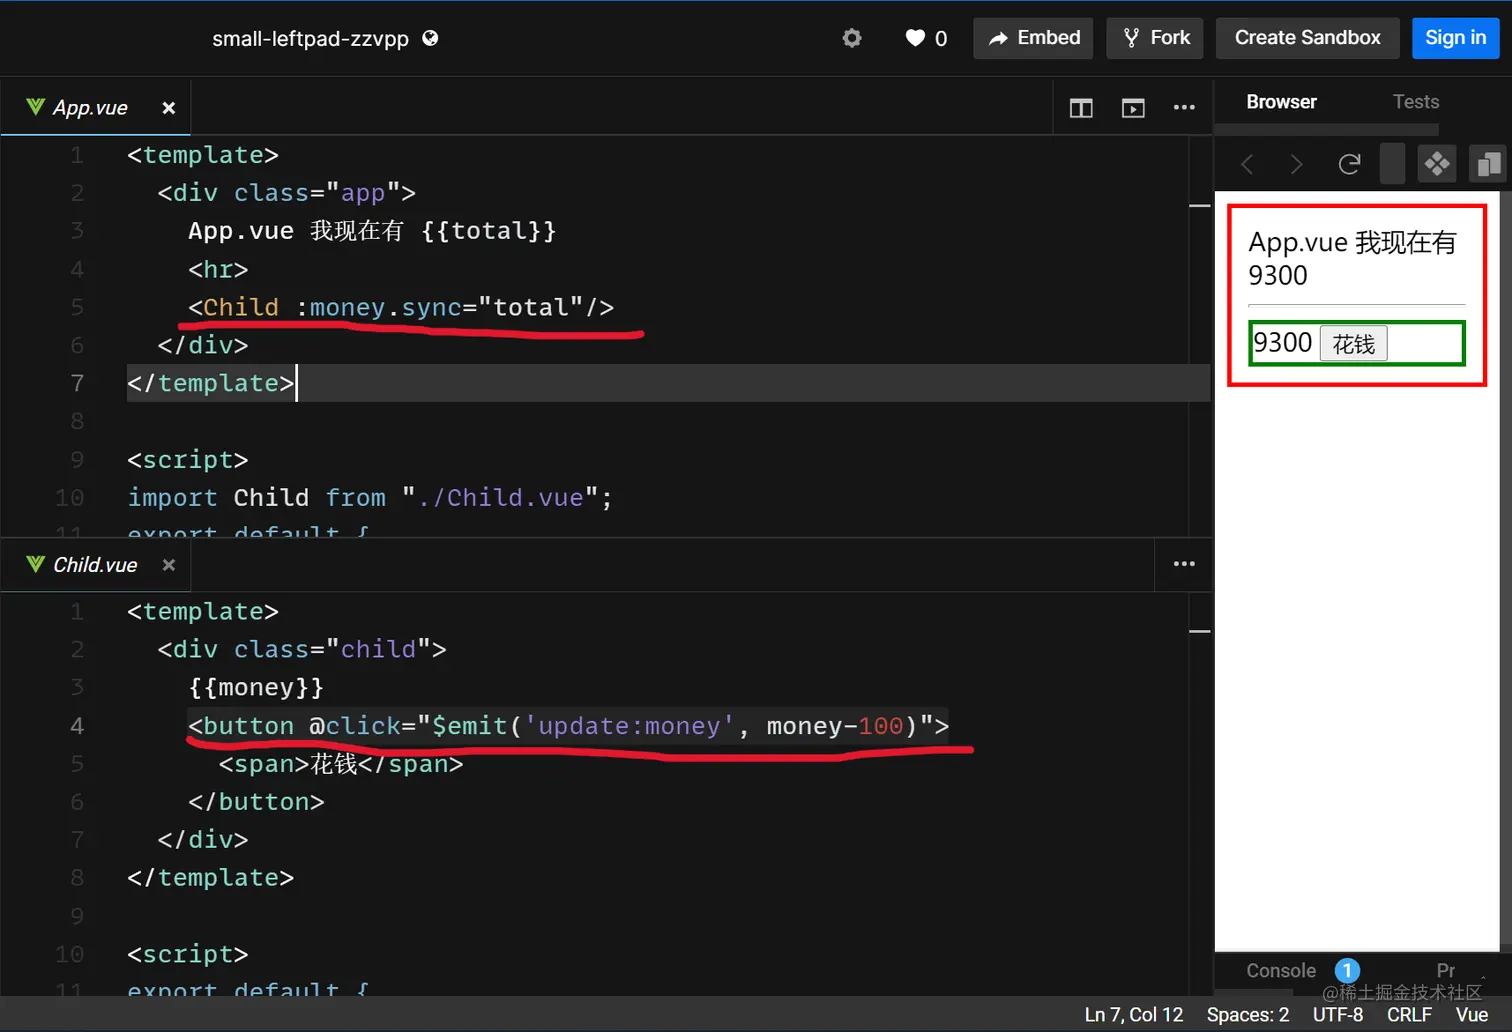Open the preview in a new window

(x=1488, y=163)
